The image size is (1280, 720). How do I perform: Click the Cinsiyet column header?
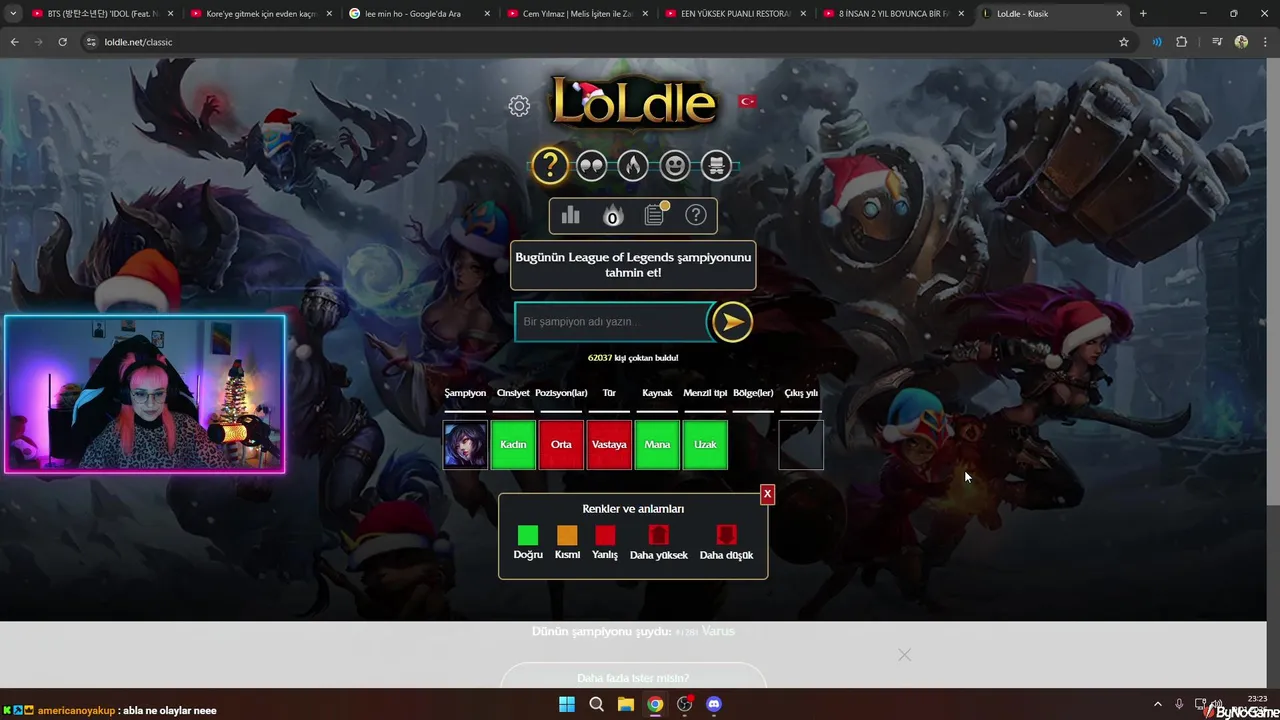click(x=513, y=393)
